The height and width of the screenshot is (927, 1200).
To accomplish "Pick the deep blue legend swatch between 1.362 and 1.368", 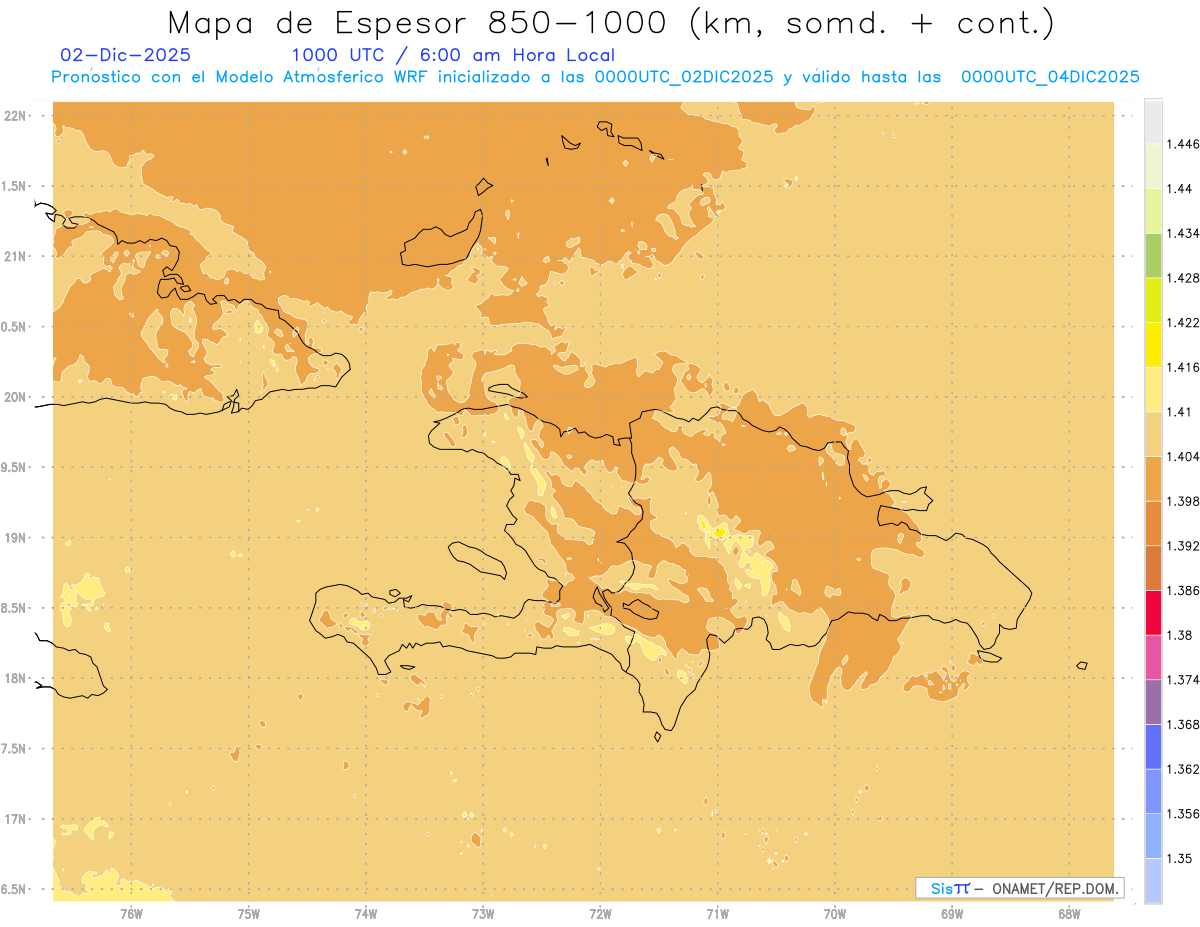I will click(x=1153, y=747).
